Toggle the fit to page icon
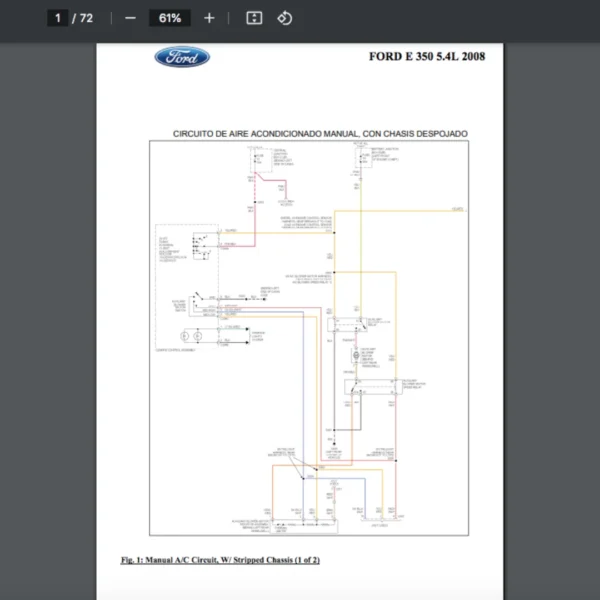 254,18
